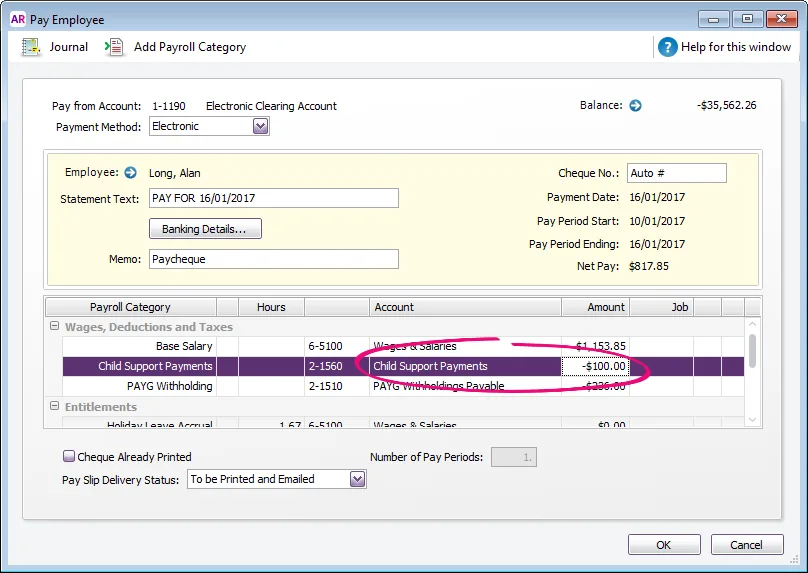
Task: Click the Child Support Payments account name cell
Action: [465, 366]
